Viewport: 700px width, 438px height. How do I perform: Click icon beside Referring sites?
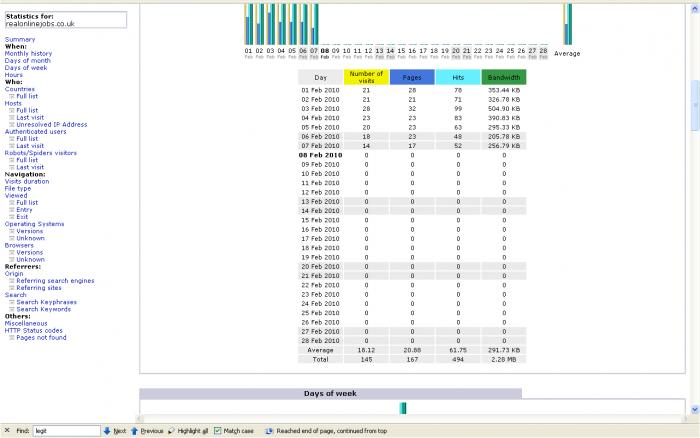pos(12,288)
